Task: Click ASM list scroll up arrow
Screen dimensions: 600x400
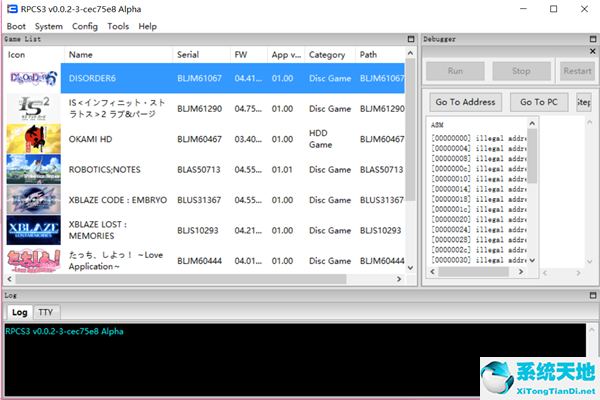Action: 532,123
